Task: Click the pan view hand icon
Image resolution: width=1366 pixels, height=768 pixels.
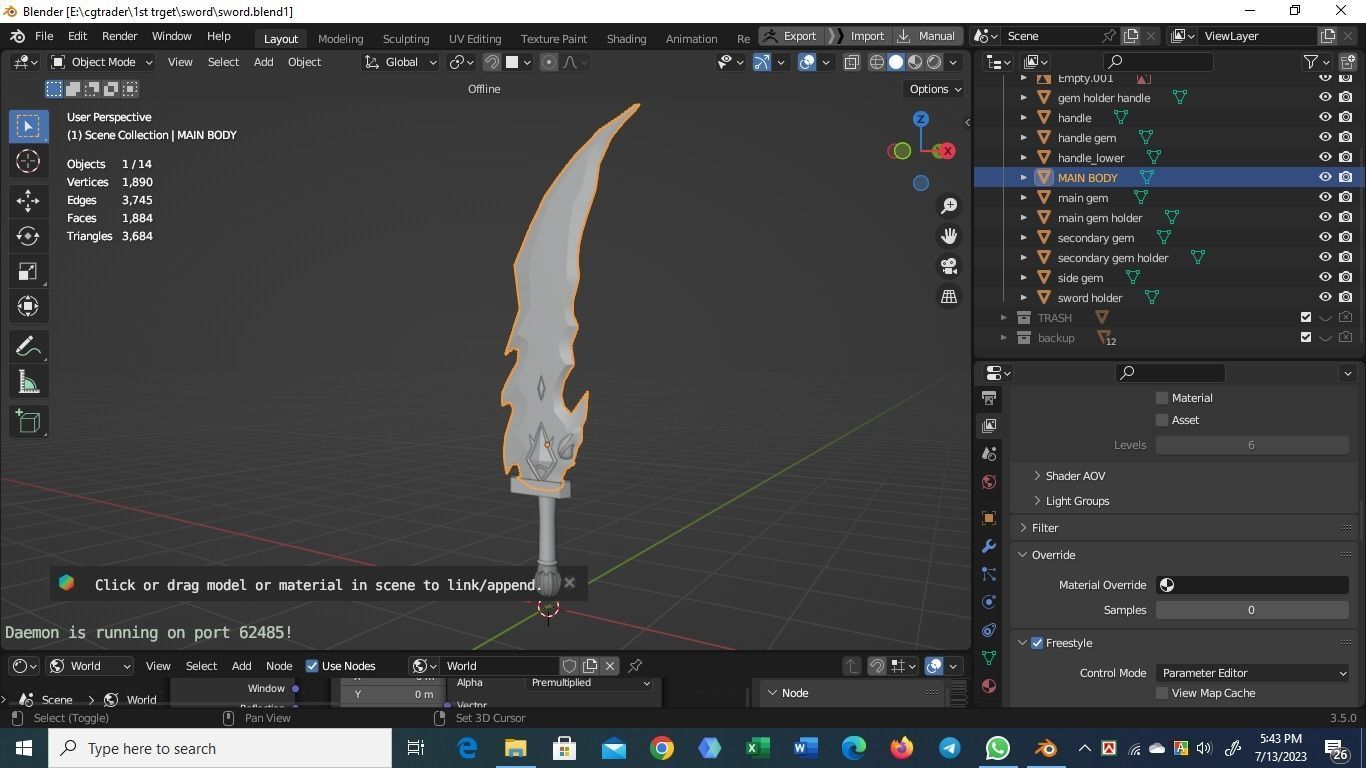Action: [x=948, y=236]
